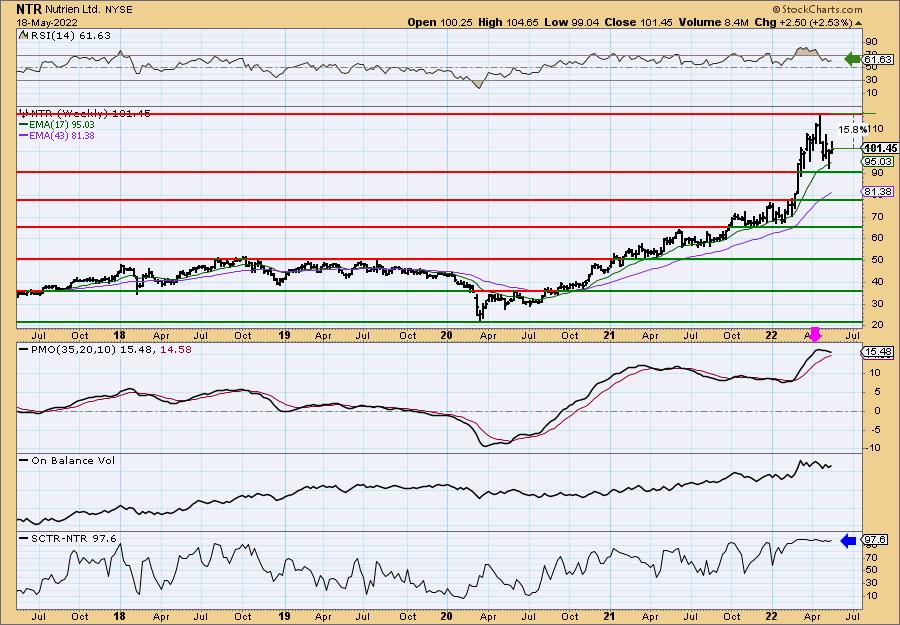Click the 110 level on the price scale
Viewport: 900px width, 625px height.
877,128
